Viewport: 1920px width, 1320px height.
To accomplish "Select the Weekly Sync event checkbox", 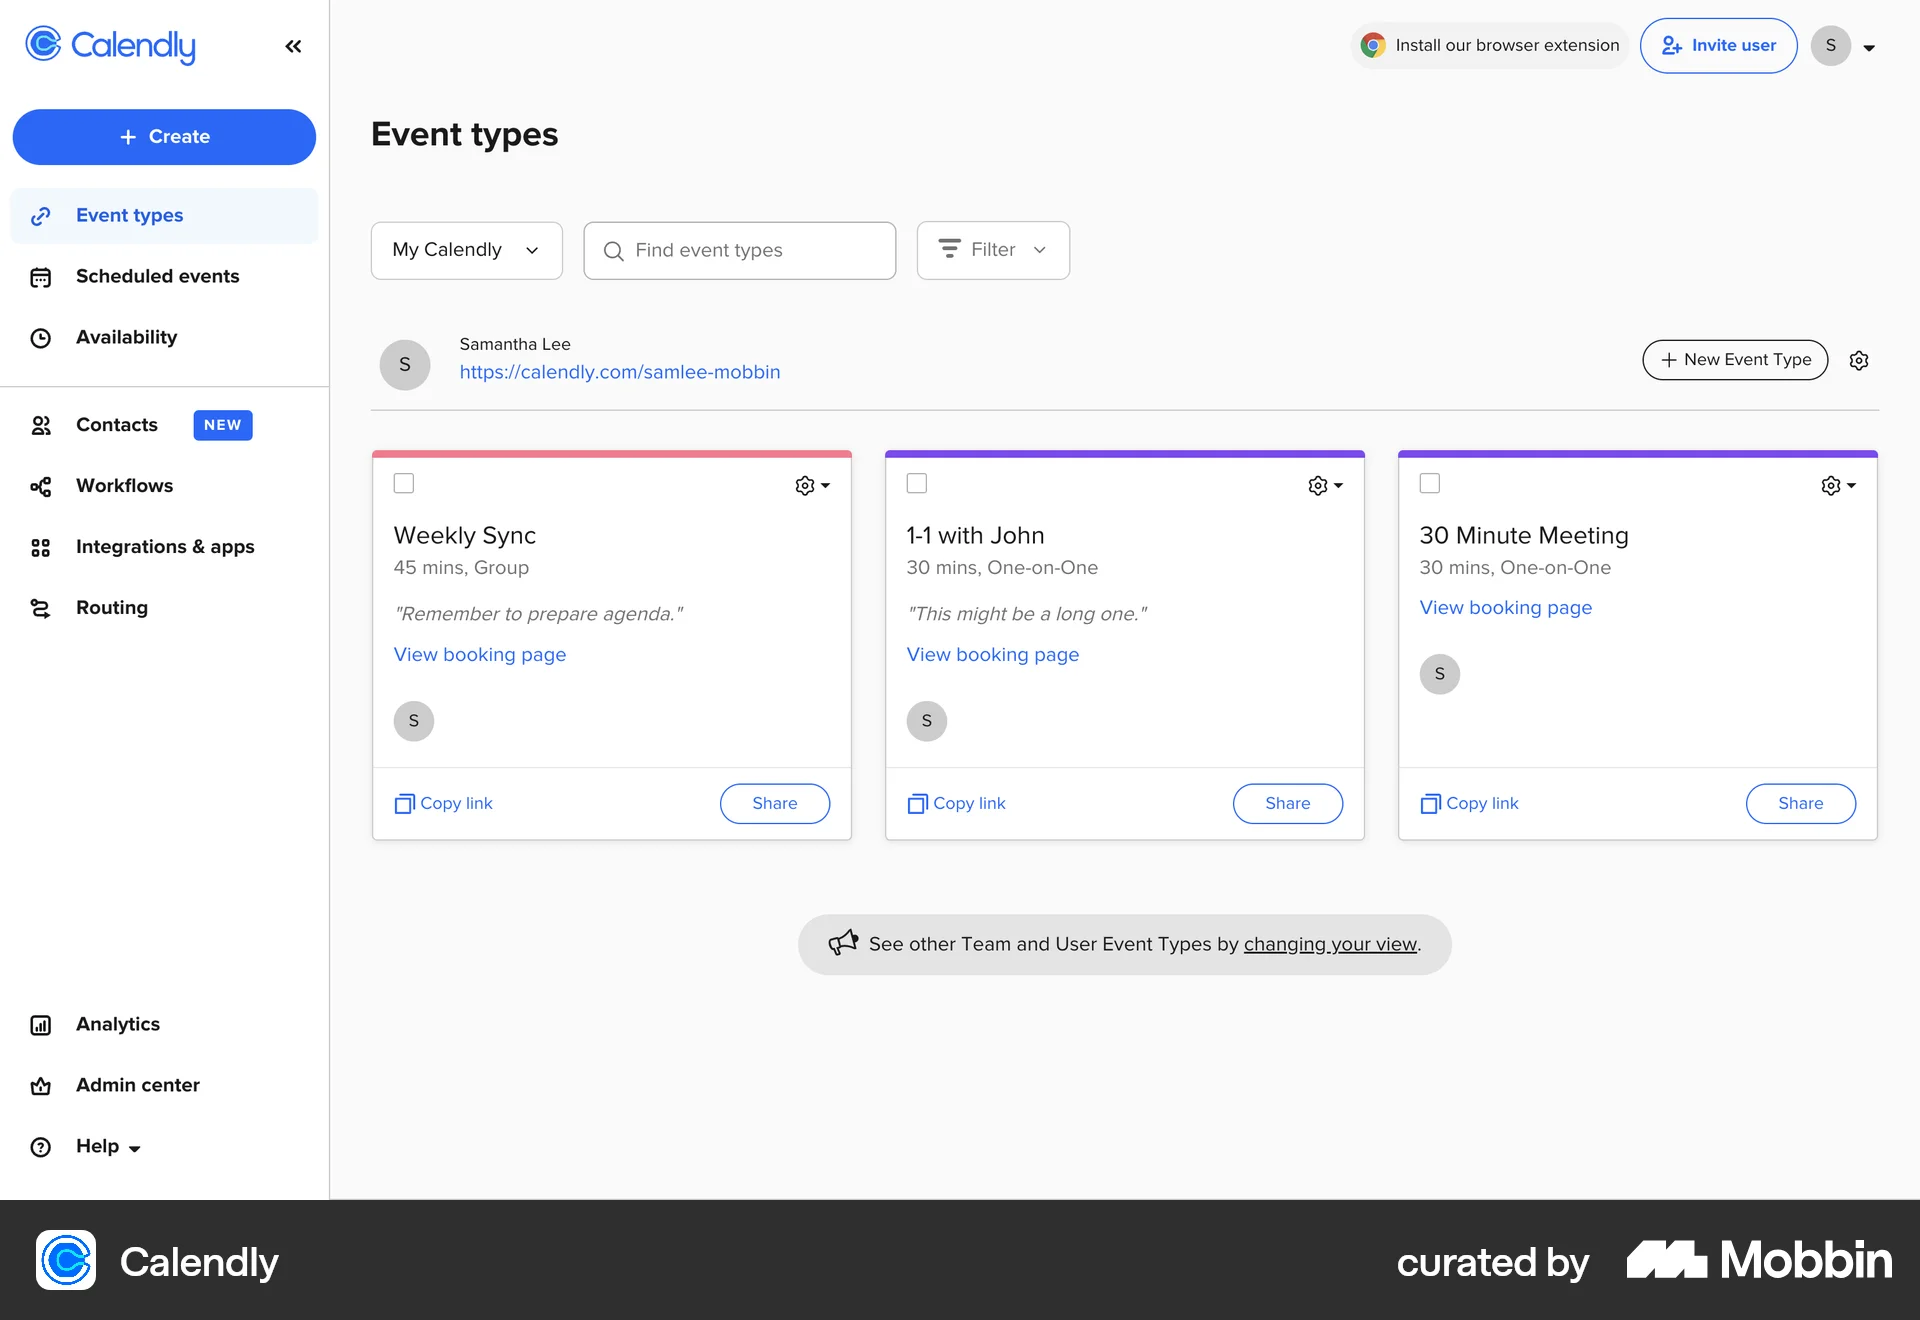I will (x=404, y=483).
